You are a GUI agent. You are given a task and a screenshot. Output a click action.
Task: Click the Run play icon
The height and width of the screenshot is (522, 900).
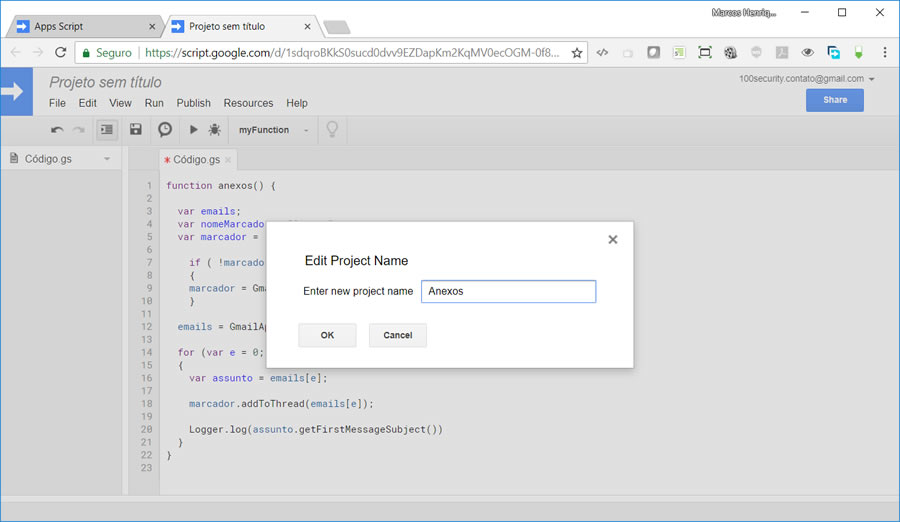[x=193, y=130]
